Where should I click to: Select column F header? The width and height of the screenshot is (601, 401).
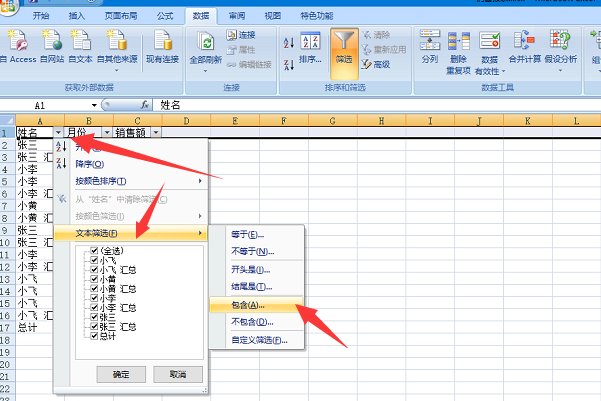(284, 121)
